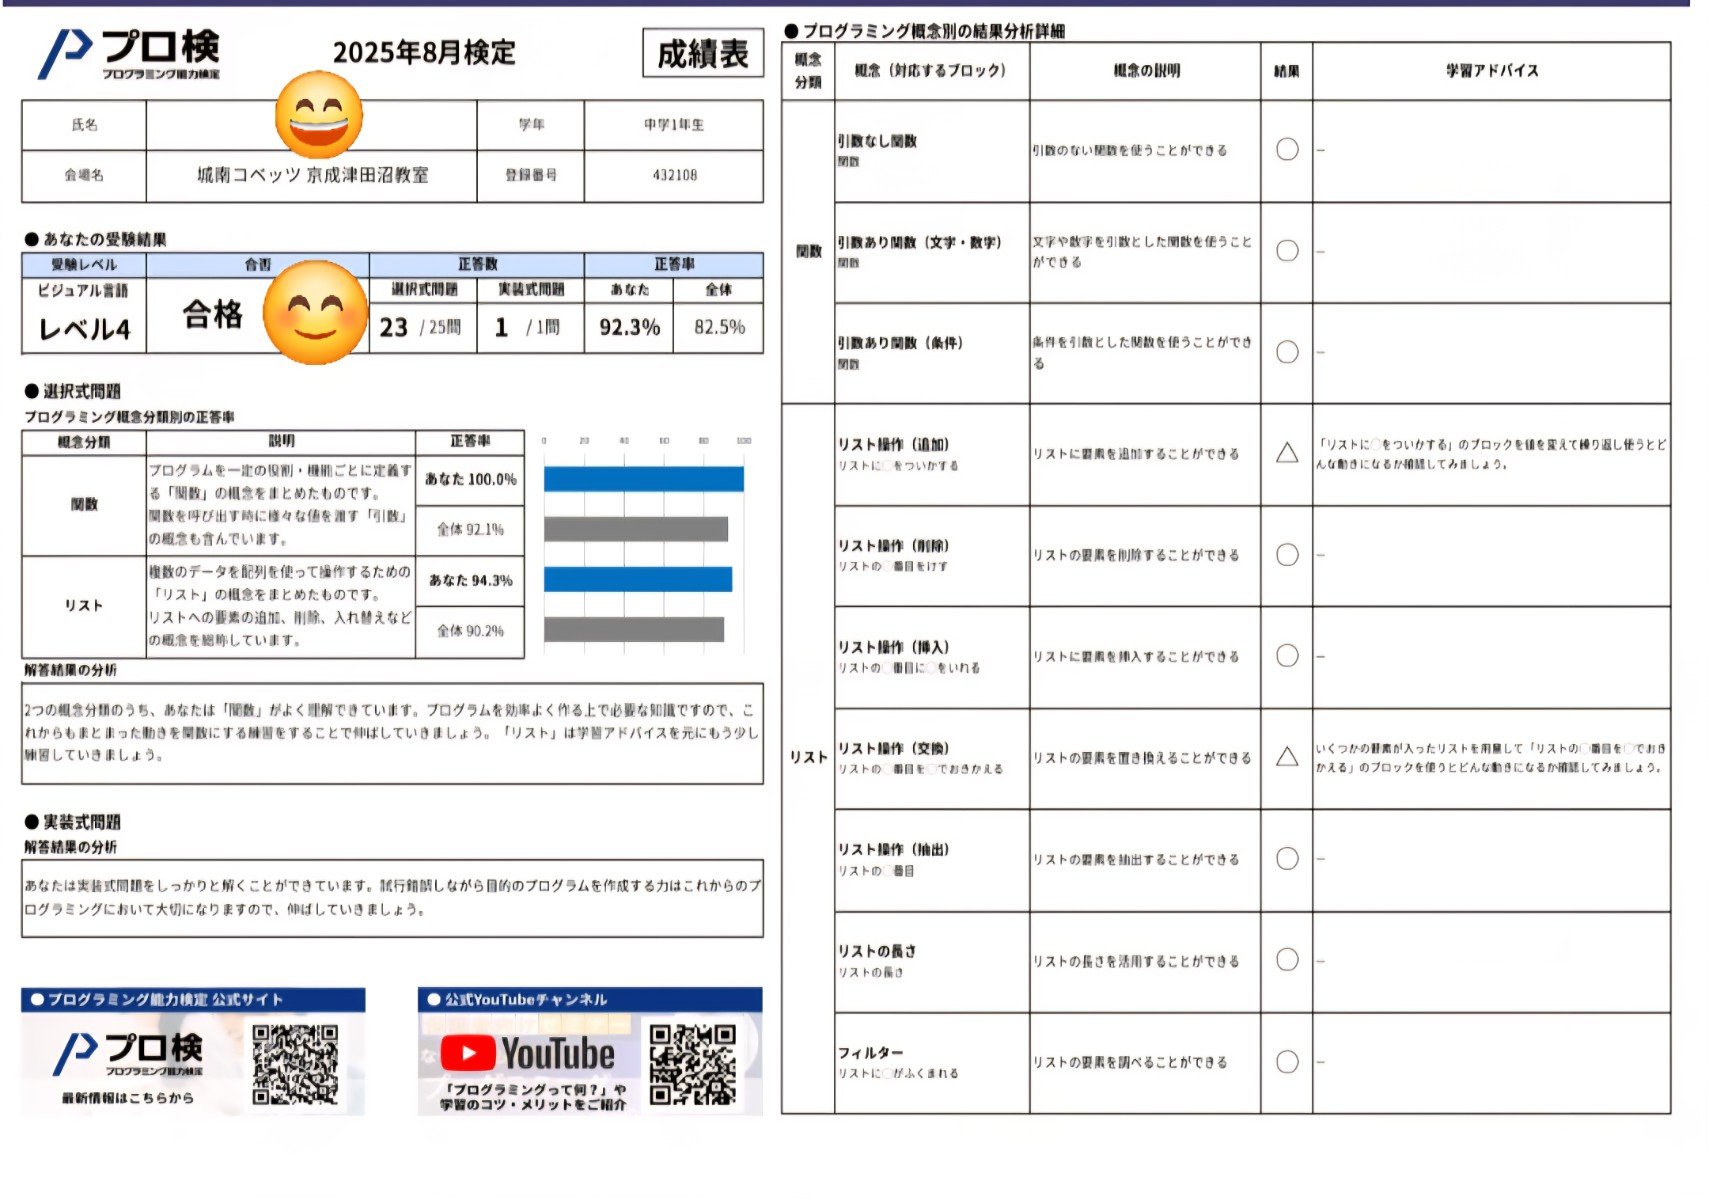Select the circle result for リストの長さ
Screen dimensions: 1709x1200
point(1287,960)
